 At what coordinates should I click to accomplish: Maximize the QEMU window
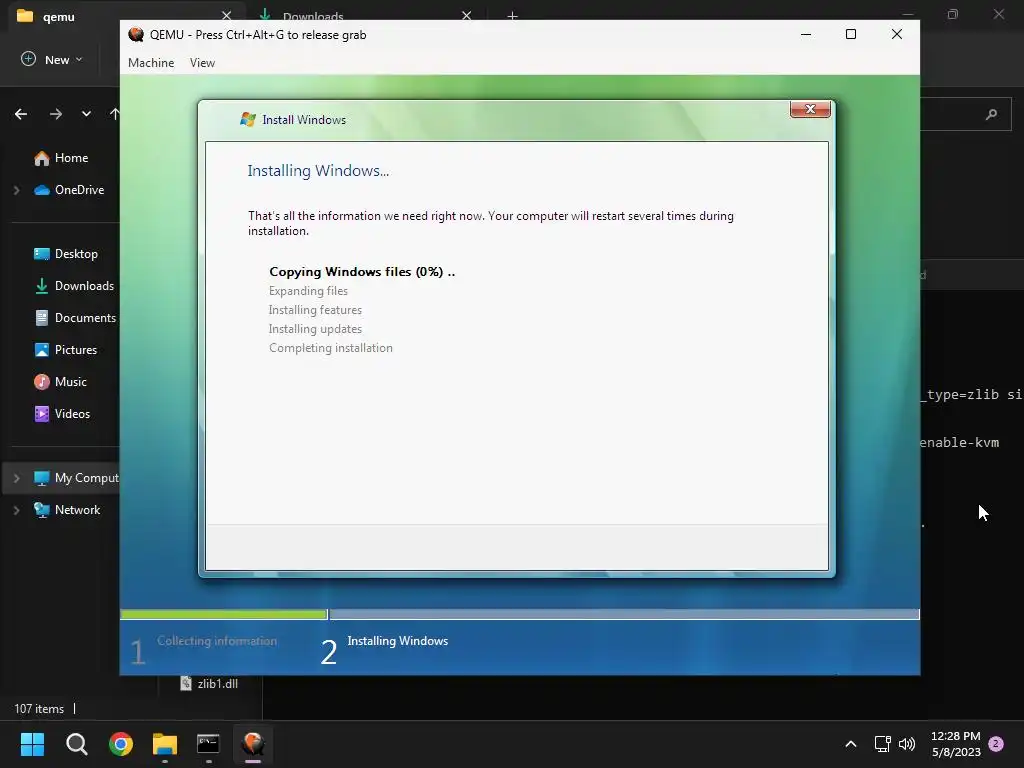click(850, 34)
